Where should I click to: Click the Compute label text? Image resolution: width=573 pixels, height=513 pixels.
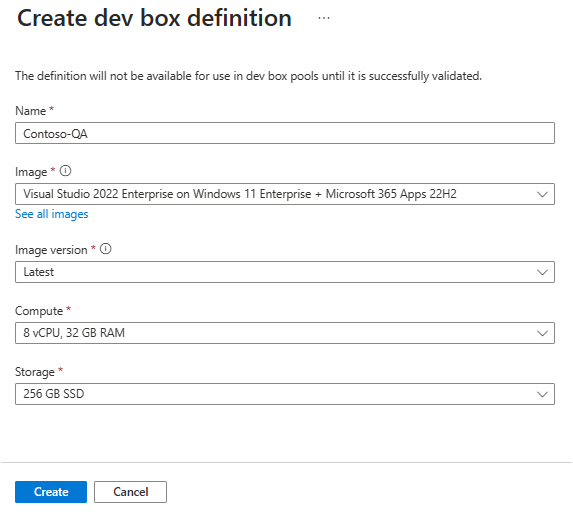pyautogui.click(x=39, y=311)
